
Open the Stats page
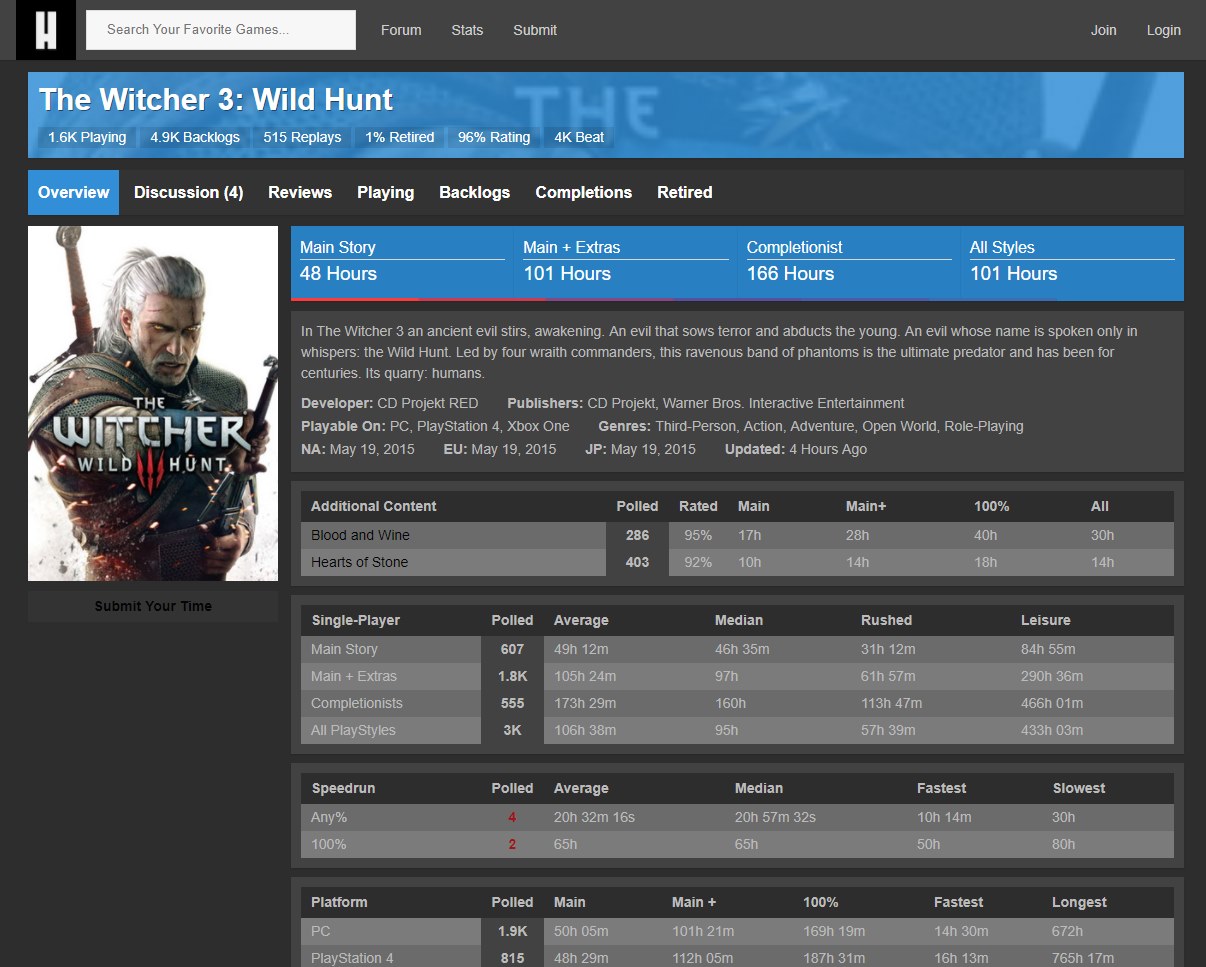tap(467, 30)
